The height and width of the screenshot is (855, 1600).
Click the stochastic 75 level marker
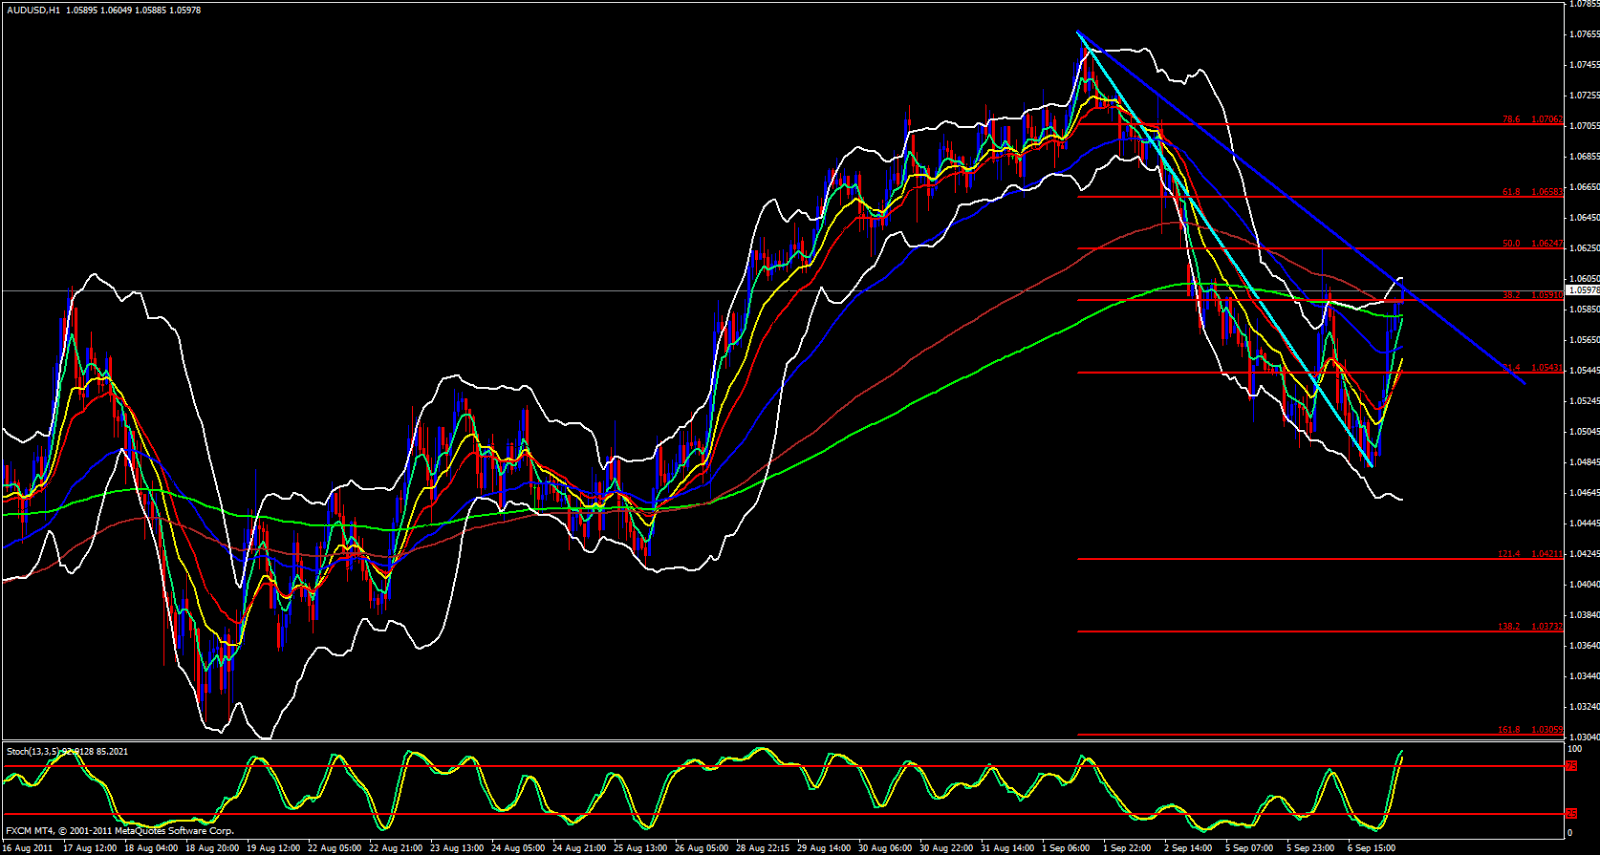click(x=1571, y=766)
